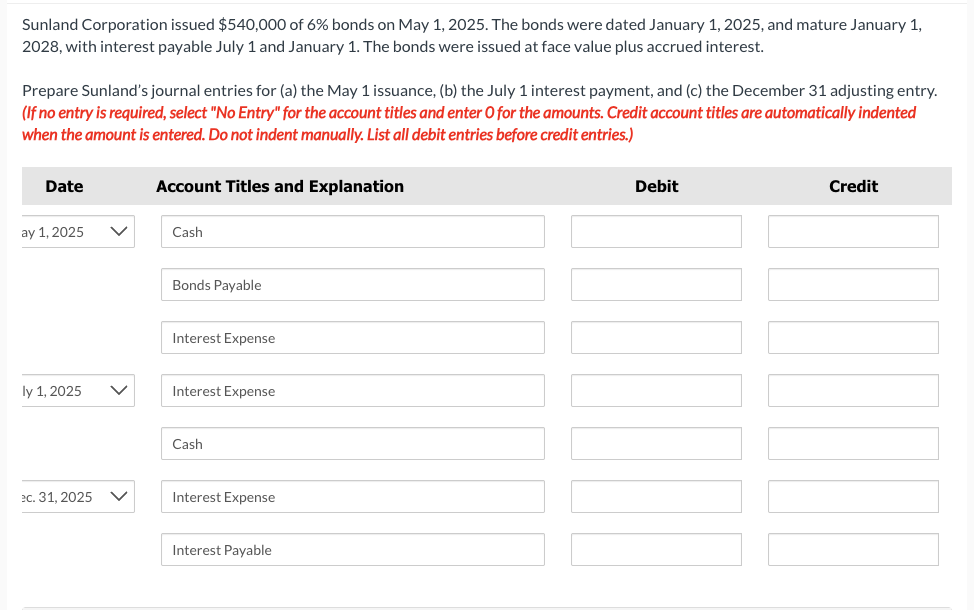This screenshot has width=974, height=610.
Task: Click the Debit amount box beside Cash on May 1
Action: pos(655,231)
